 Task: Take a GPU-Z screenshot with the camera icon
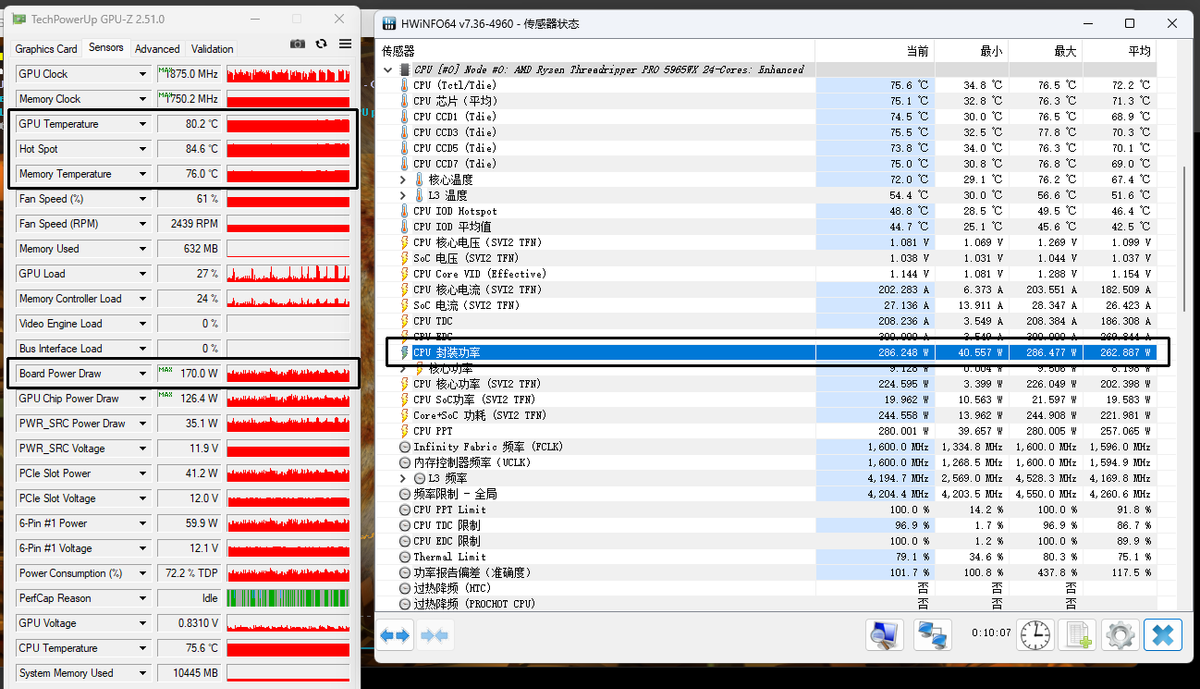point(297,44)
